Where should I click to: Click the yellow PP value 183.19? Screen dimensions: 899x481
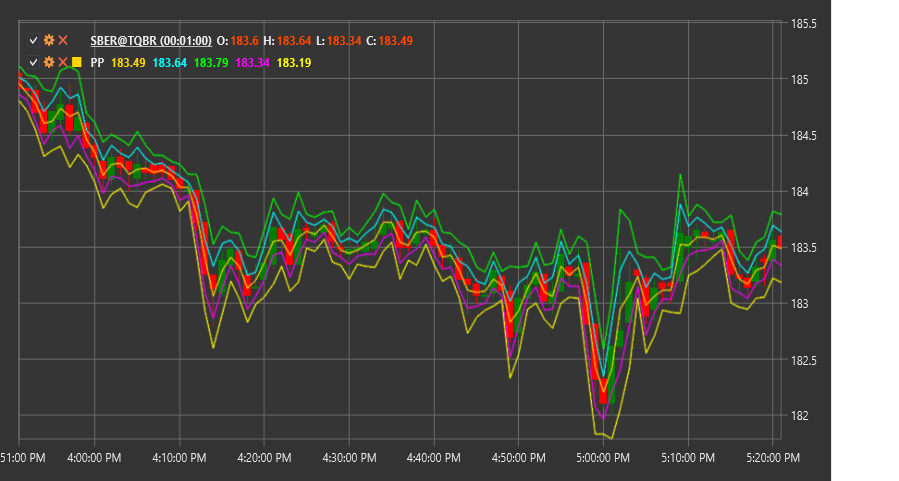coord(294,62)
